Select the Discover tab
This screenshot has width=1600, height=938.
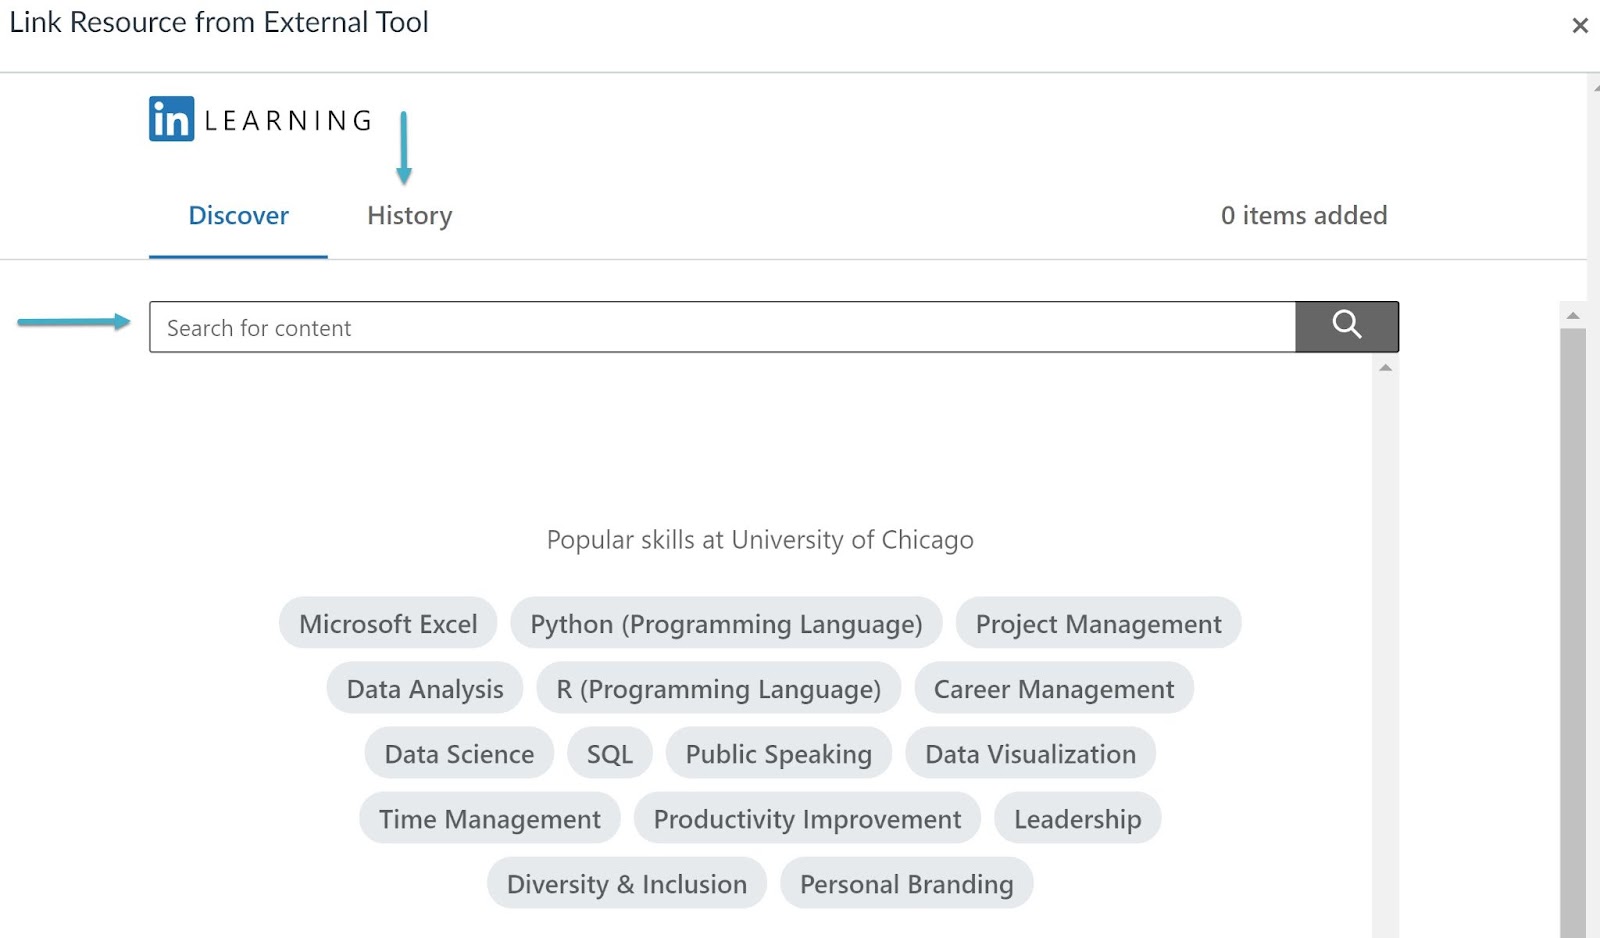coord(238,216)
